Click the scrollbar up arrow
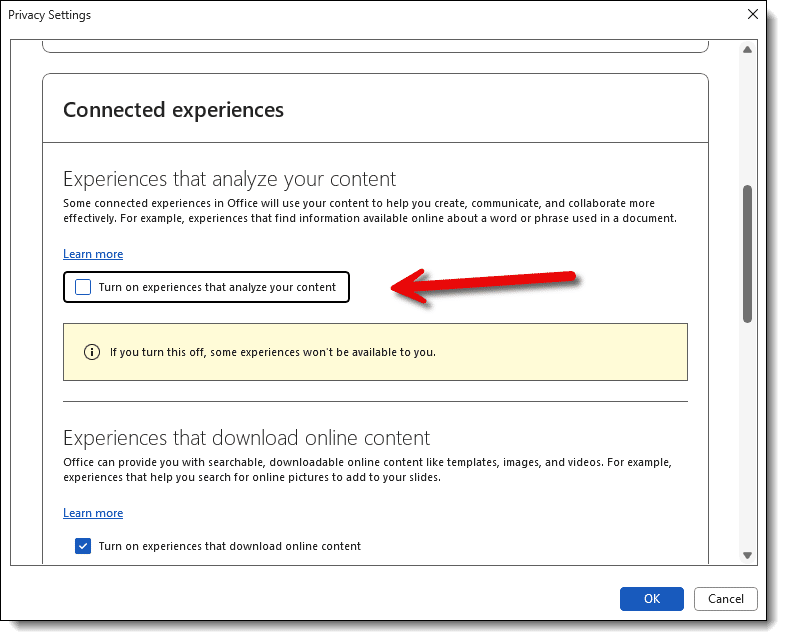 pyautogui.click(x=747, y=50)
